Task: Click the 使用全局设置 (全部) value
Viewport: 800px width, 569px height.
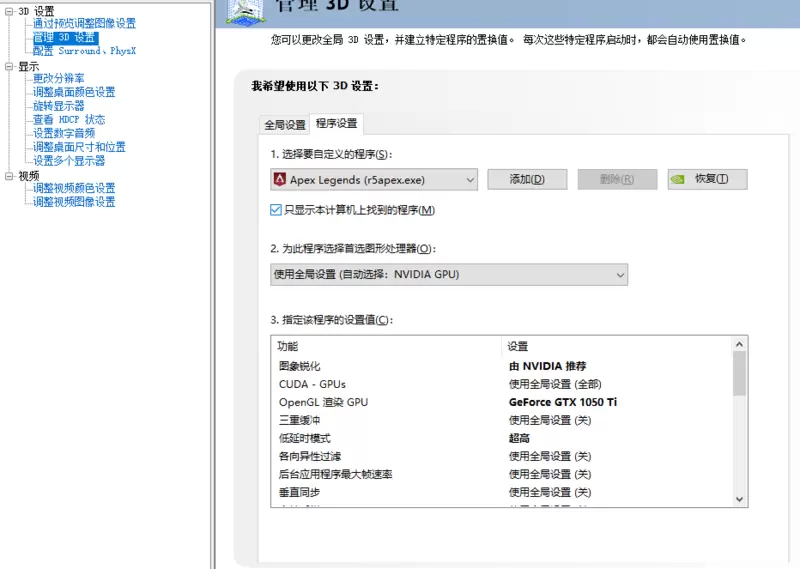Action: pos(555,384)
